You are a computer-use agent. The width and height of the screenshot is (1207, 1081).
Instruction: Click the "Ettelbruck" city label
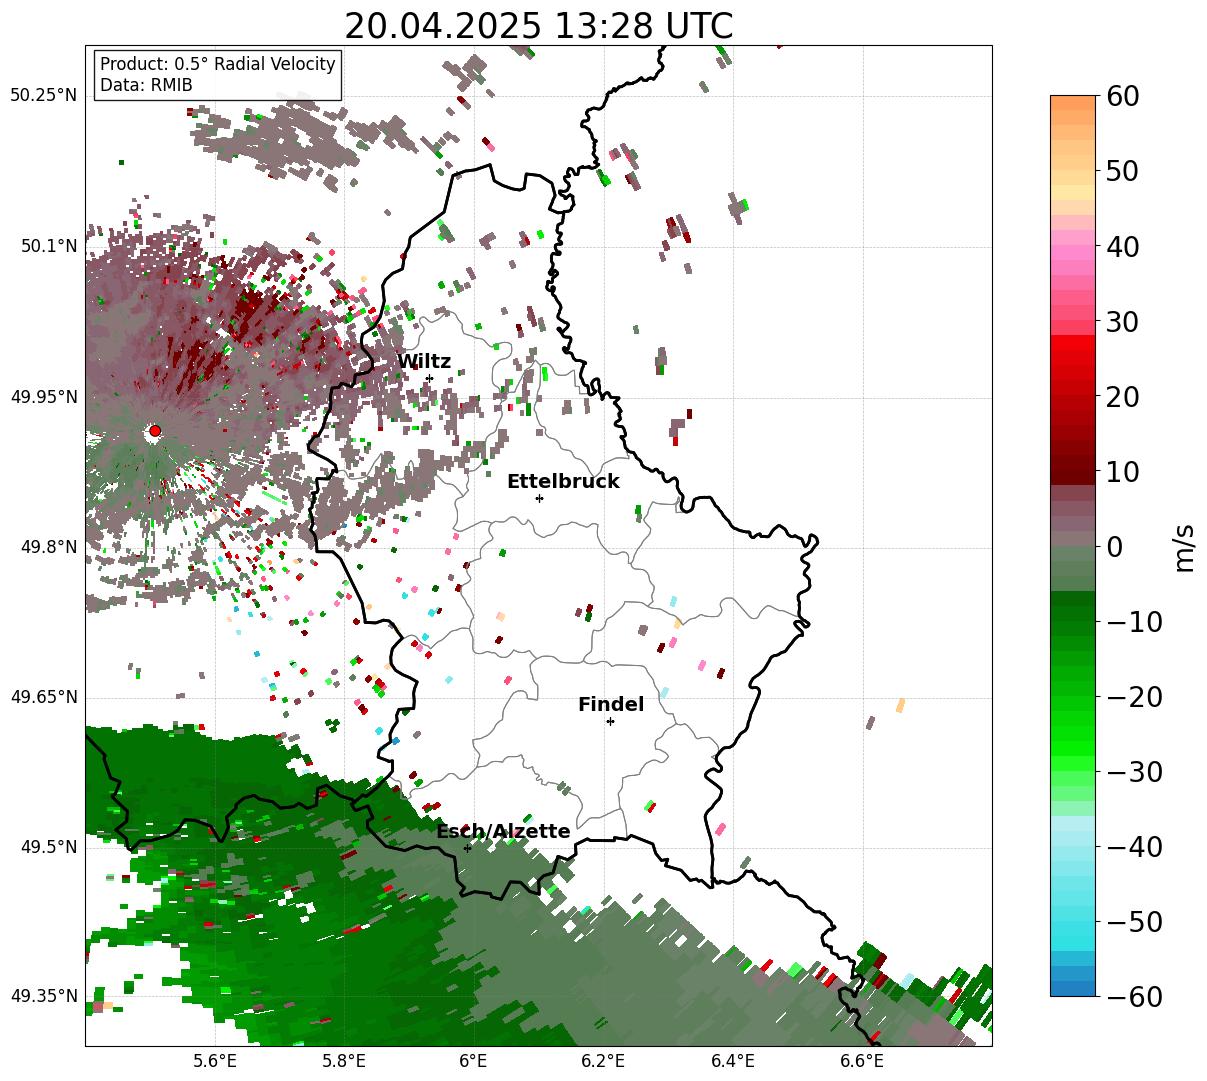pyautogui.click(x=563, y=482)
